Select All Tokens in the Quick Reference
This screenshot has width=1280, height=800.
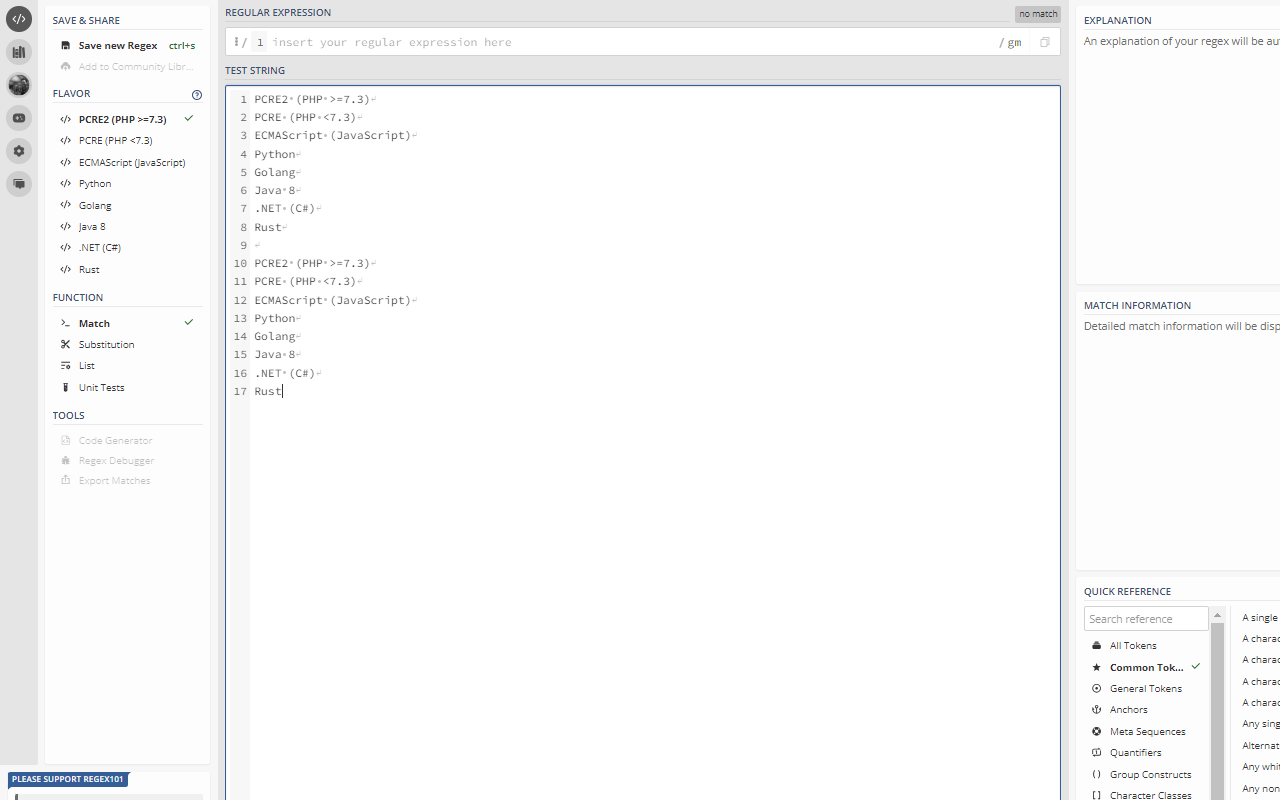tap(1133, 645)
